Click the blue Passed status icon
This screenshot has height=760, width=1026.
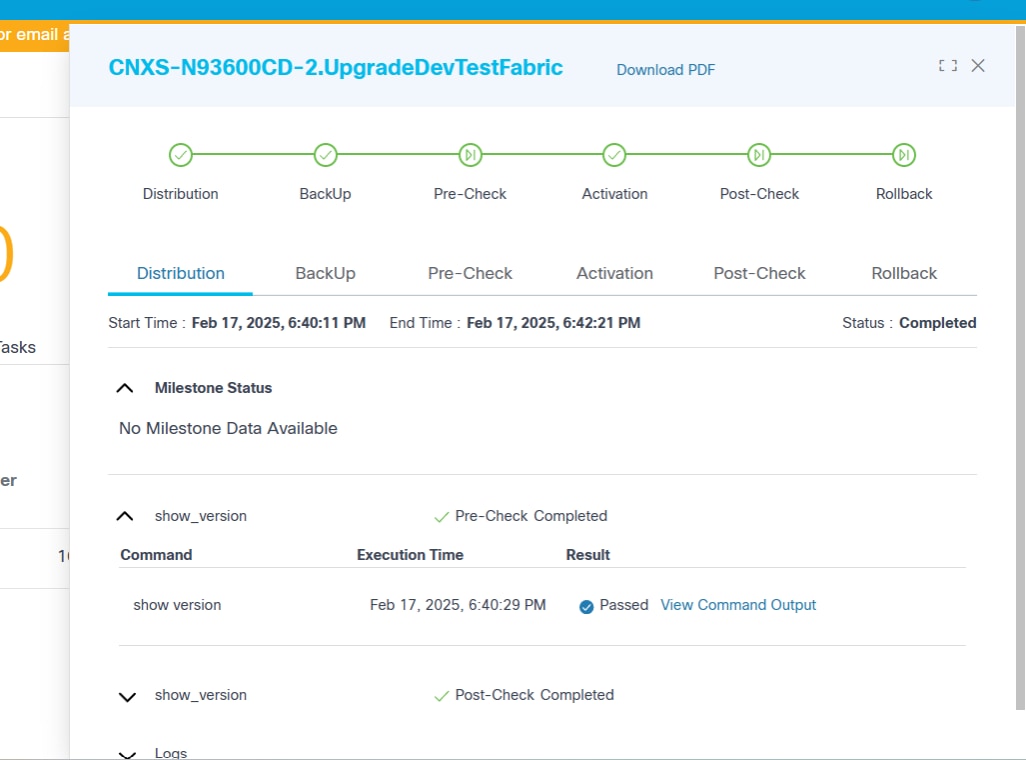click(587, 606)
